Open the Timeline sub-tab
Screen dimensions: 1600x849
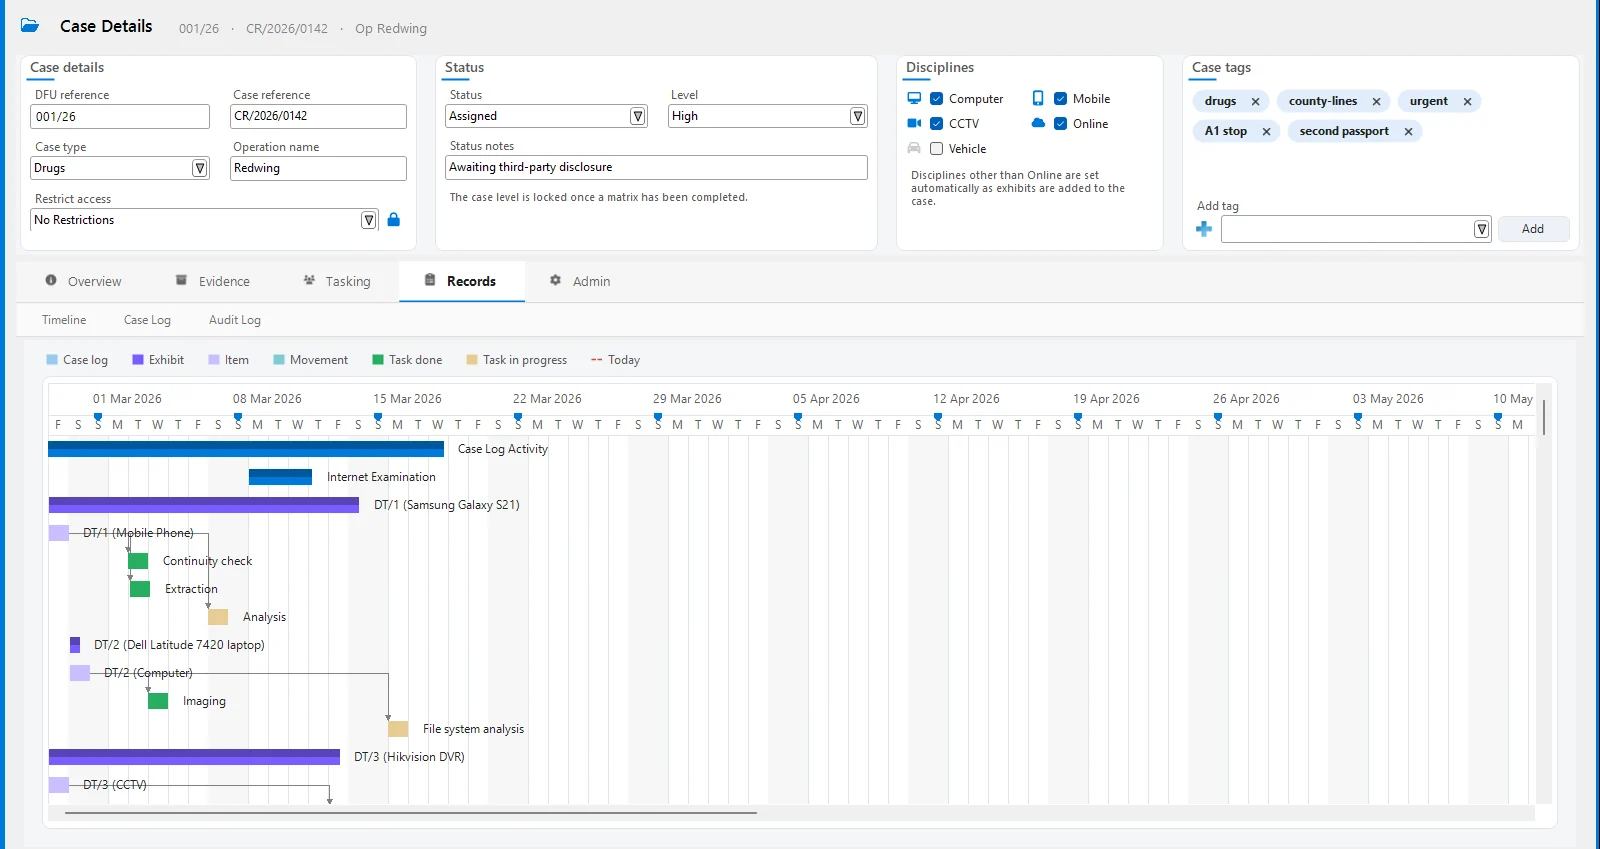click(x=64, y=320)
